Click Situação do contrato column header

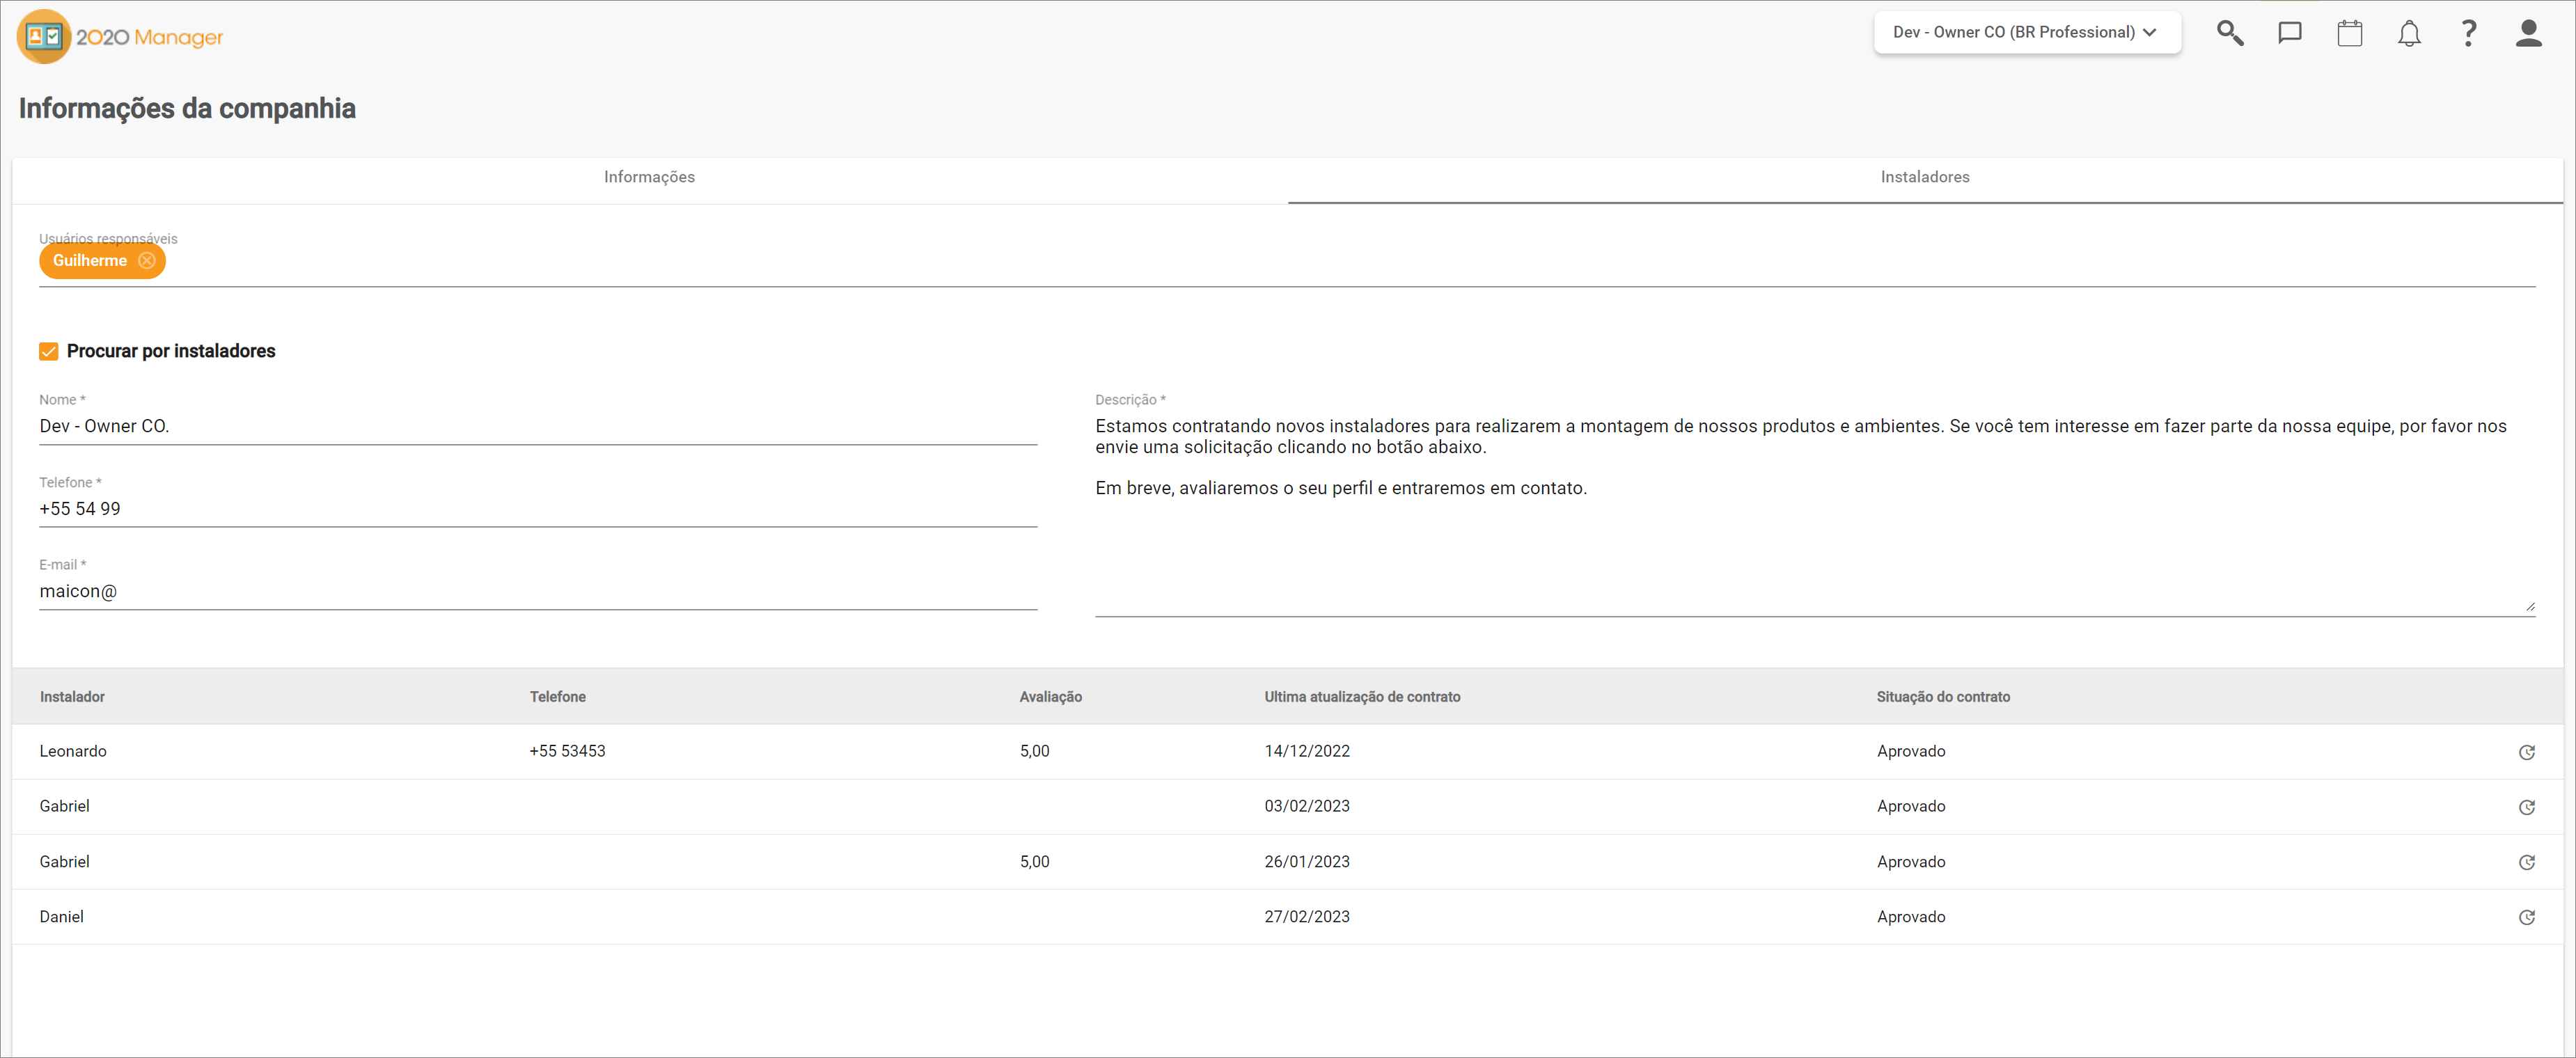1942,697
